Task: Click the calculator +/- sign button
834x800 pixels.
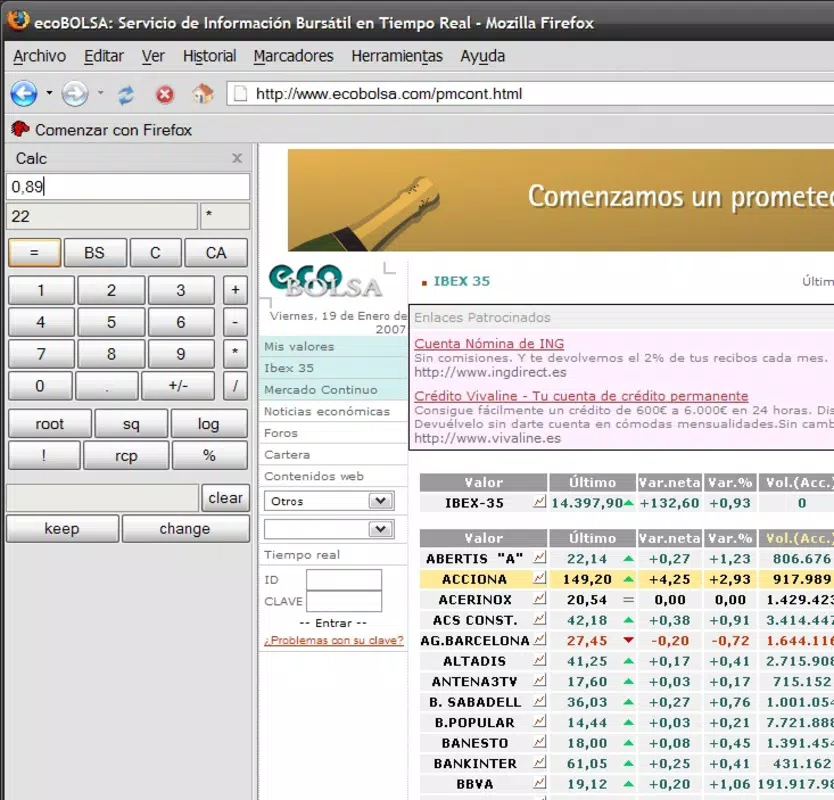Action: (178, 386)
